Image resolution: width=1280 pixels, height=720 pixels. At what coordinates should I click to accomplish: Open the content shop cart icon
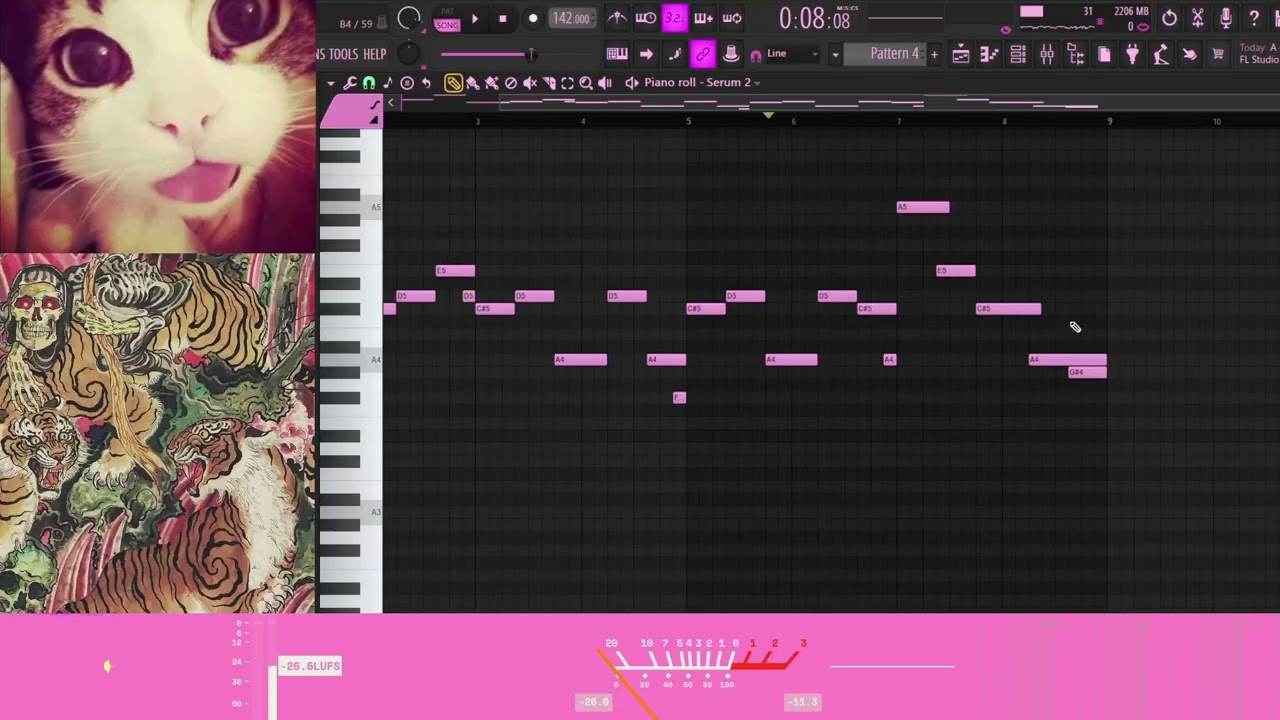pyautogui.click(x=1218, y=55)
